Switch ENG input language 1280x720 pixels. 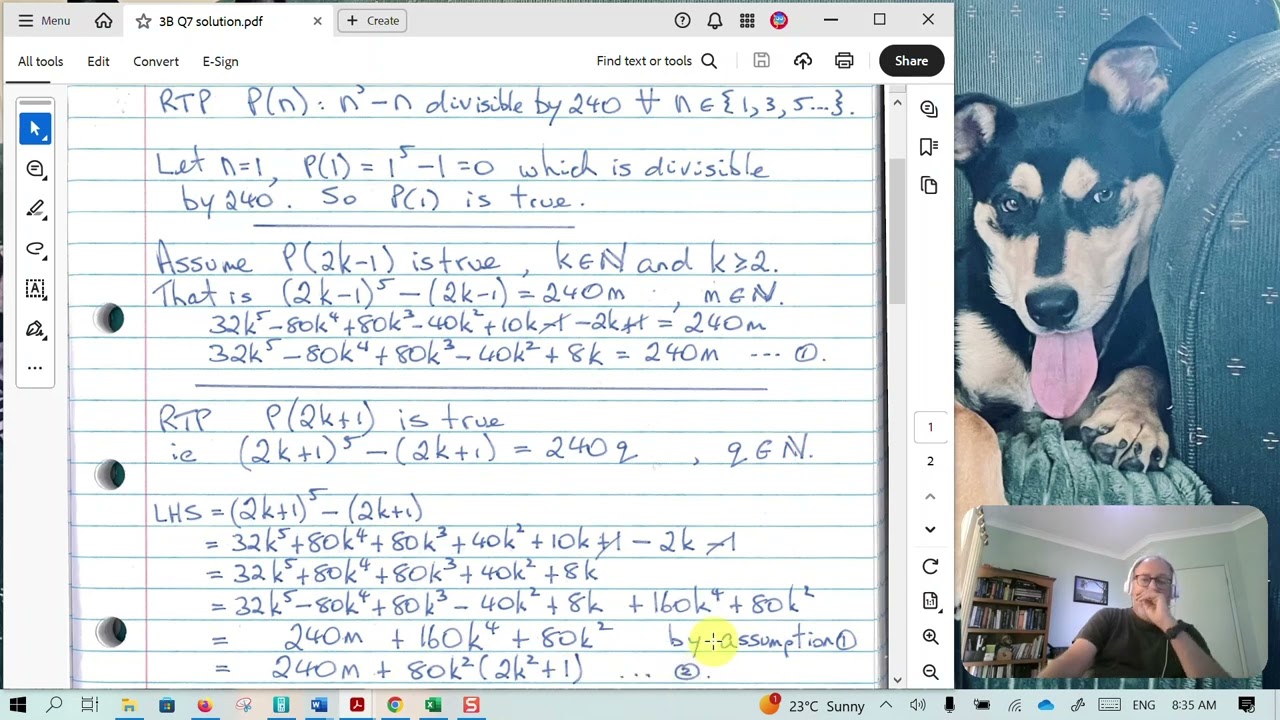coord(1143,705)
